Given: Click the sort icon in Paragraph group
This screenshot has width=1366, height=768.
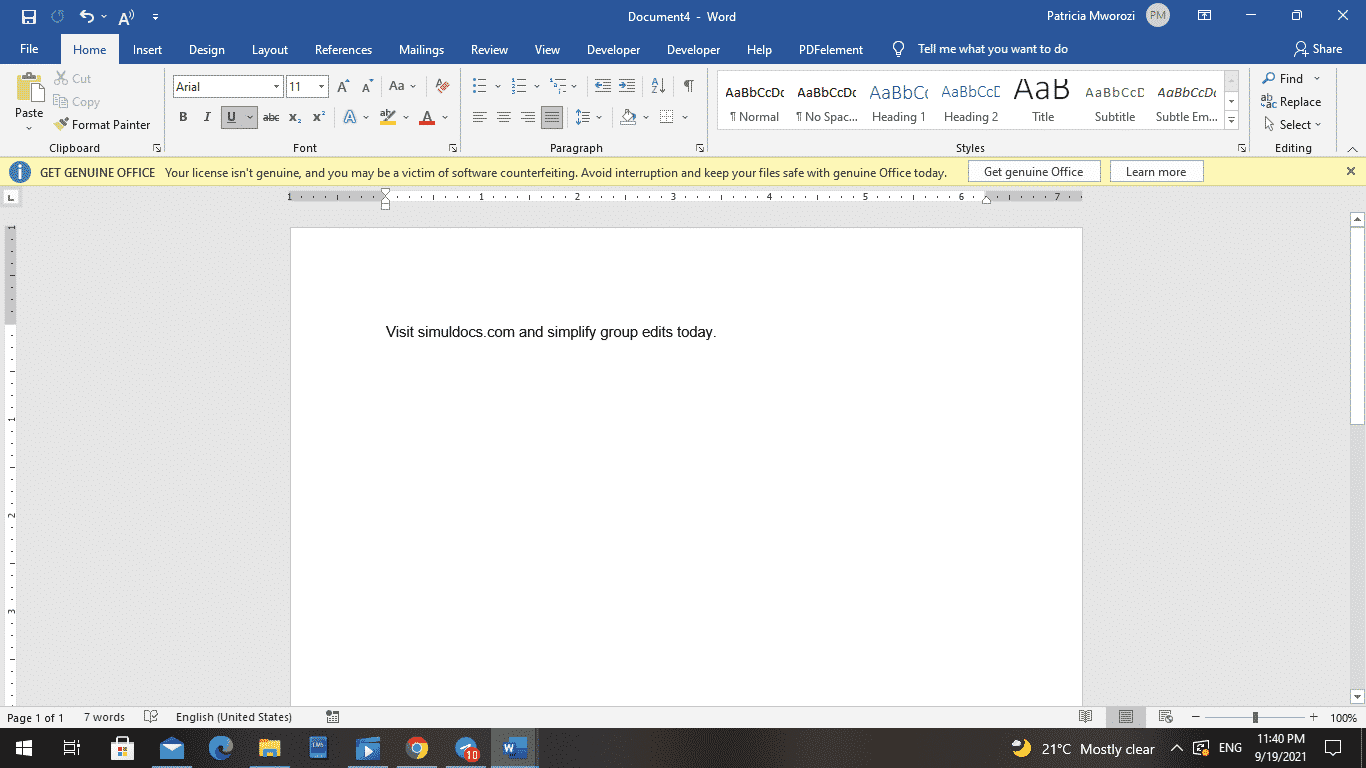Looking at the screenshot, I should click(657, 87).
